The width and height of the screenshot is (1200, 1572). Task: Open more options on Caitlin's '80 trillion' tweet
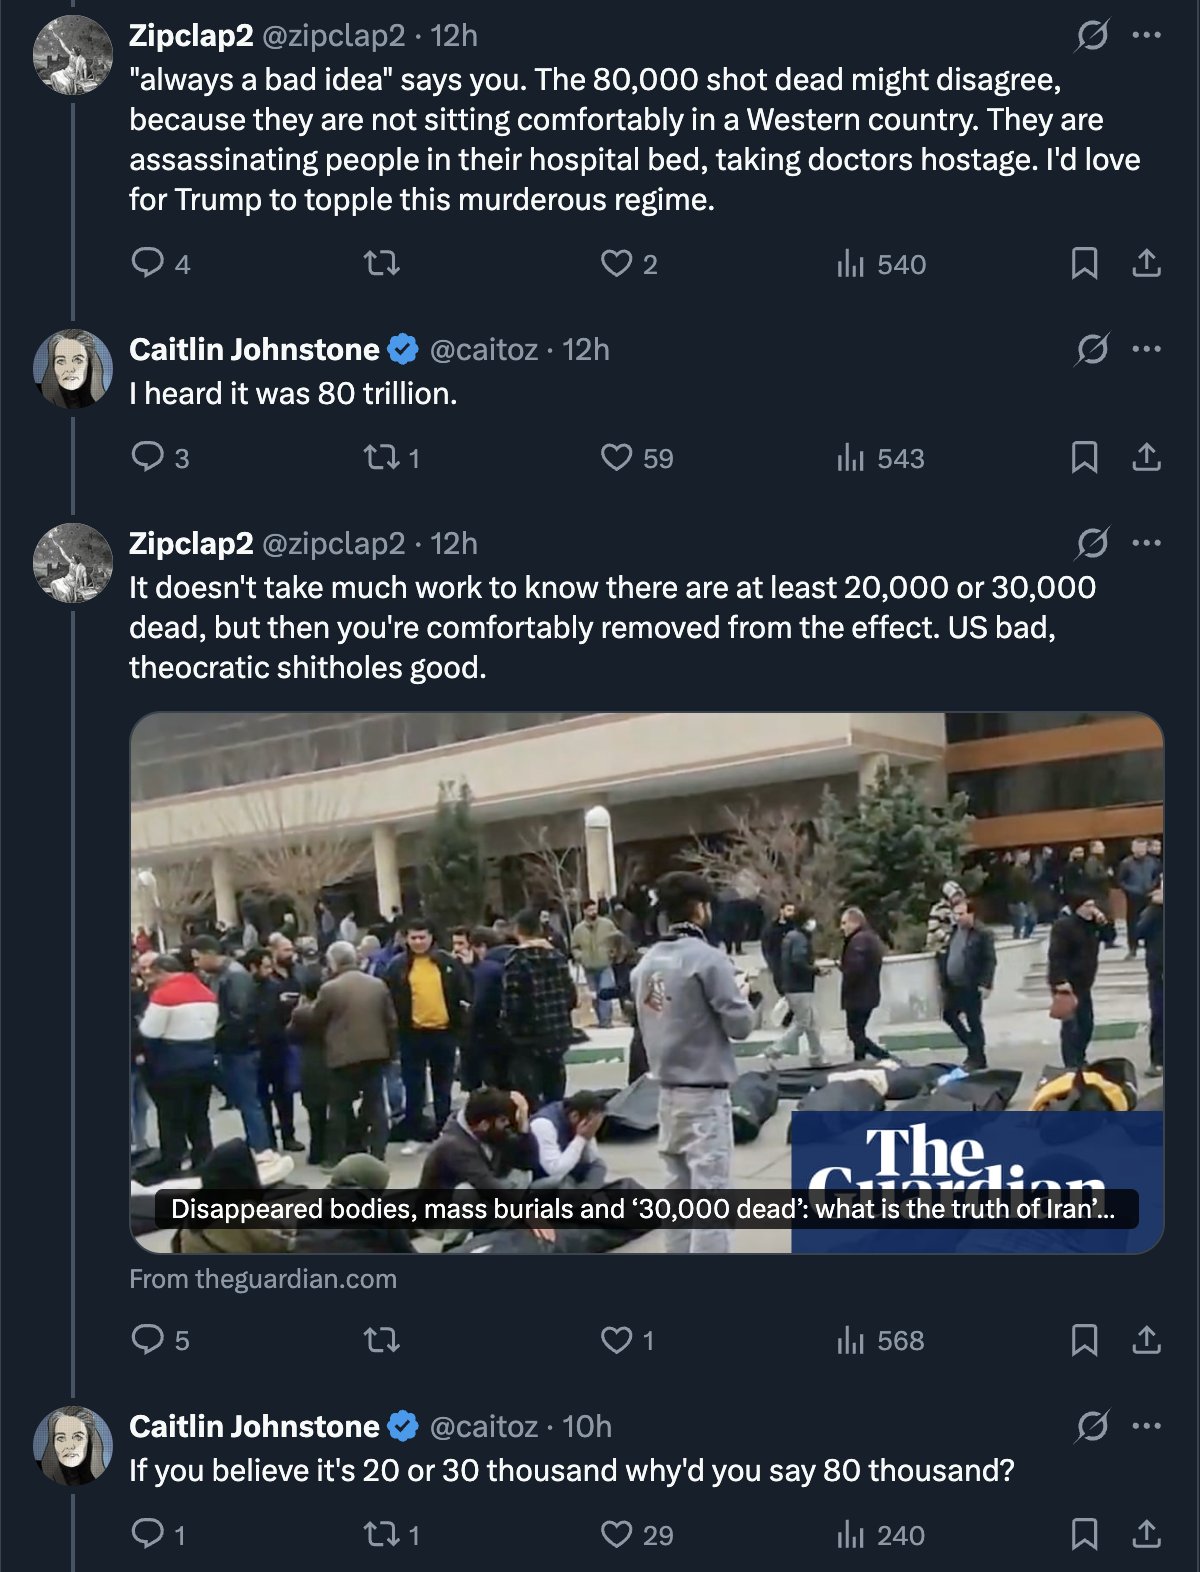point(1146,350)
